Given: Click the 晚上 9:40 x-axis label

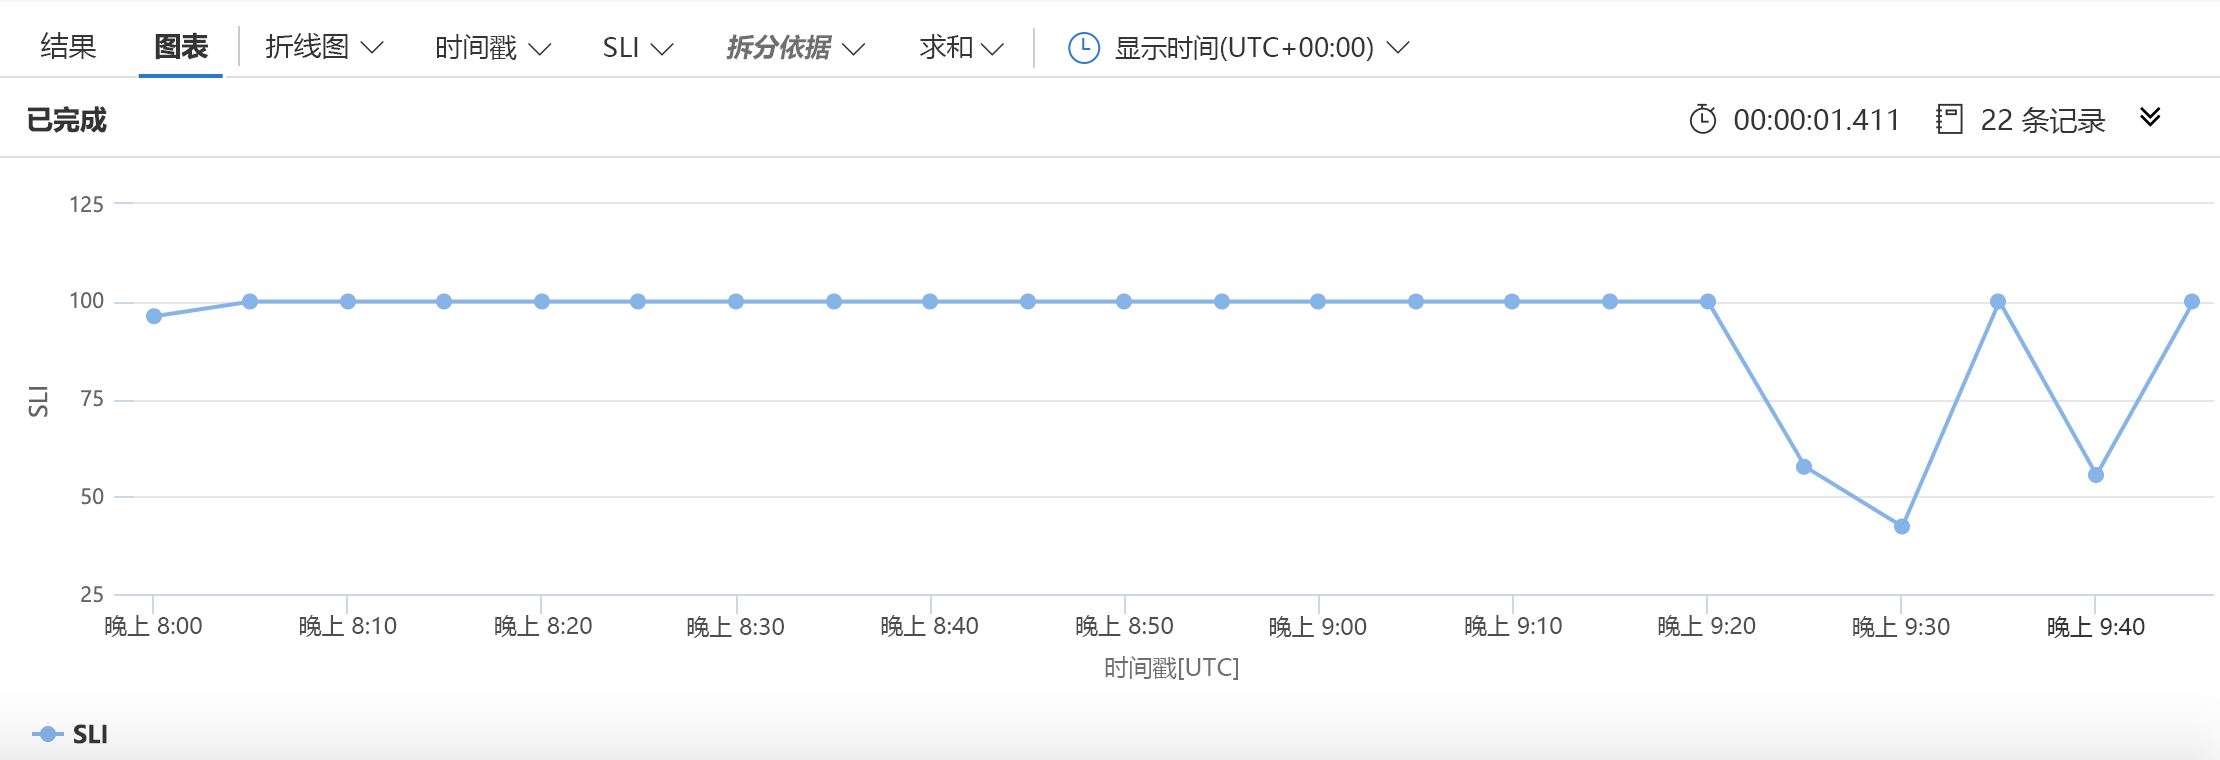Looking at the screenshot, I should point(2096,627).
